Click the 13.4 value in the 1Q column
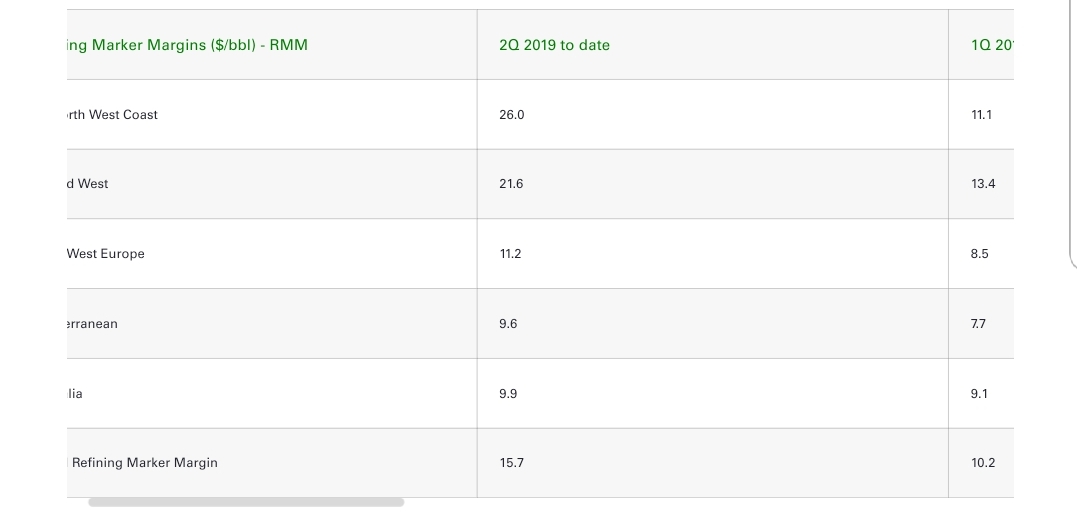The height and width of the screenshot is (525, 1077). click(x=984, y=184)
